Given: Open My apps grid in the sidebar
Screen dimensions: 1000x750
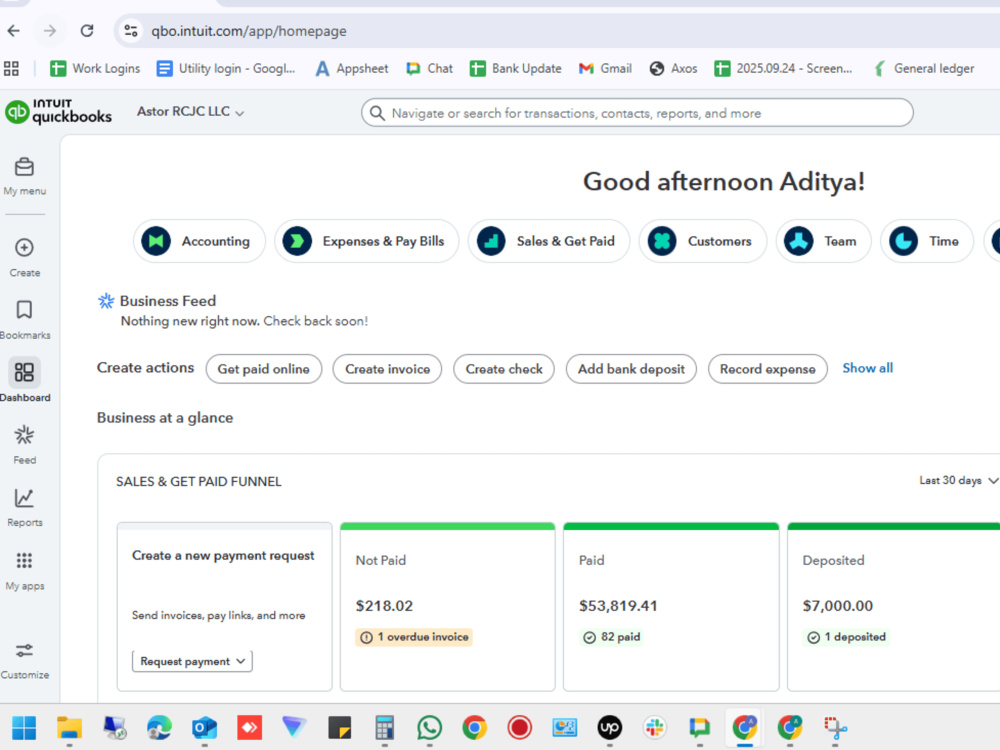Looking at the screenshot, I should (x=24, y=571).
